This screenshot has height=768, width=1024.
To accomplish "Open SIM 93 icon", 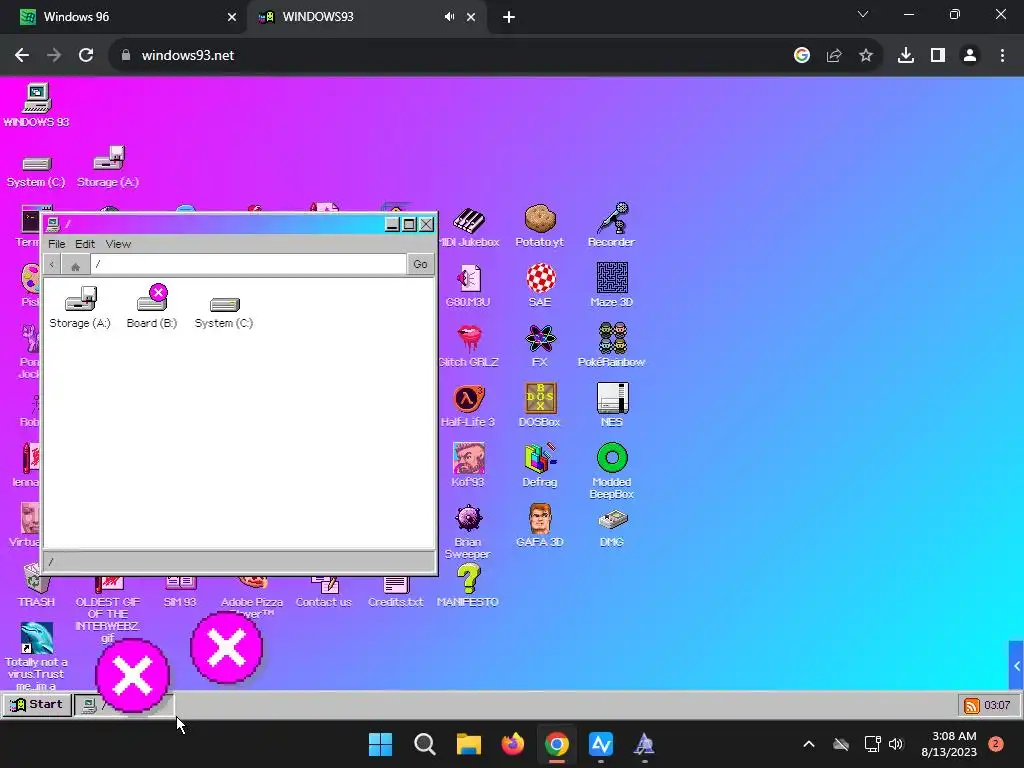I will pyautogui.click(x=180, y=592).
